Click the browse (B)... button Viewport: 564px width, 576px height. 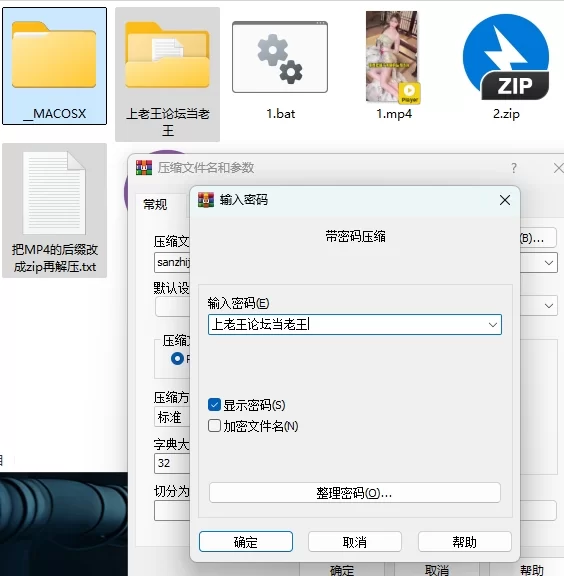pyautogui.click(x=538, y=238)
